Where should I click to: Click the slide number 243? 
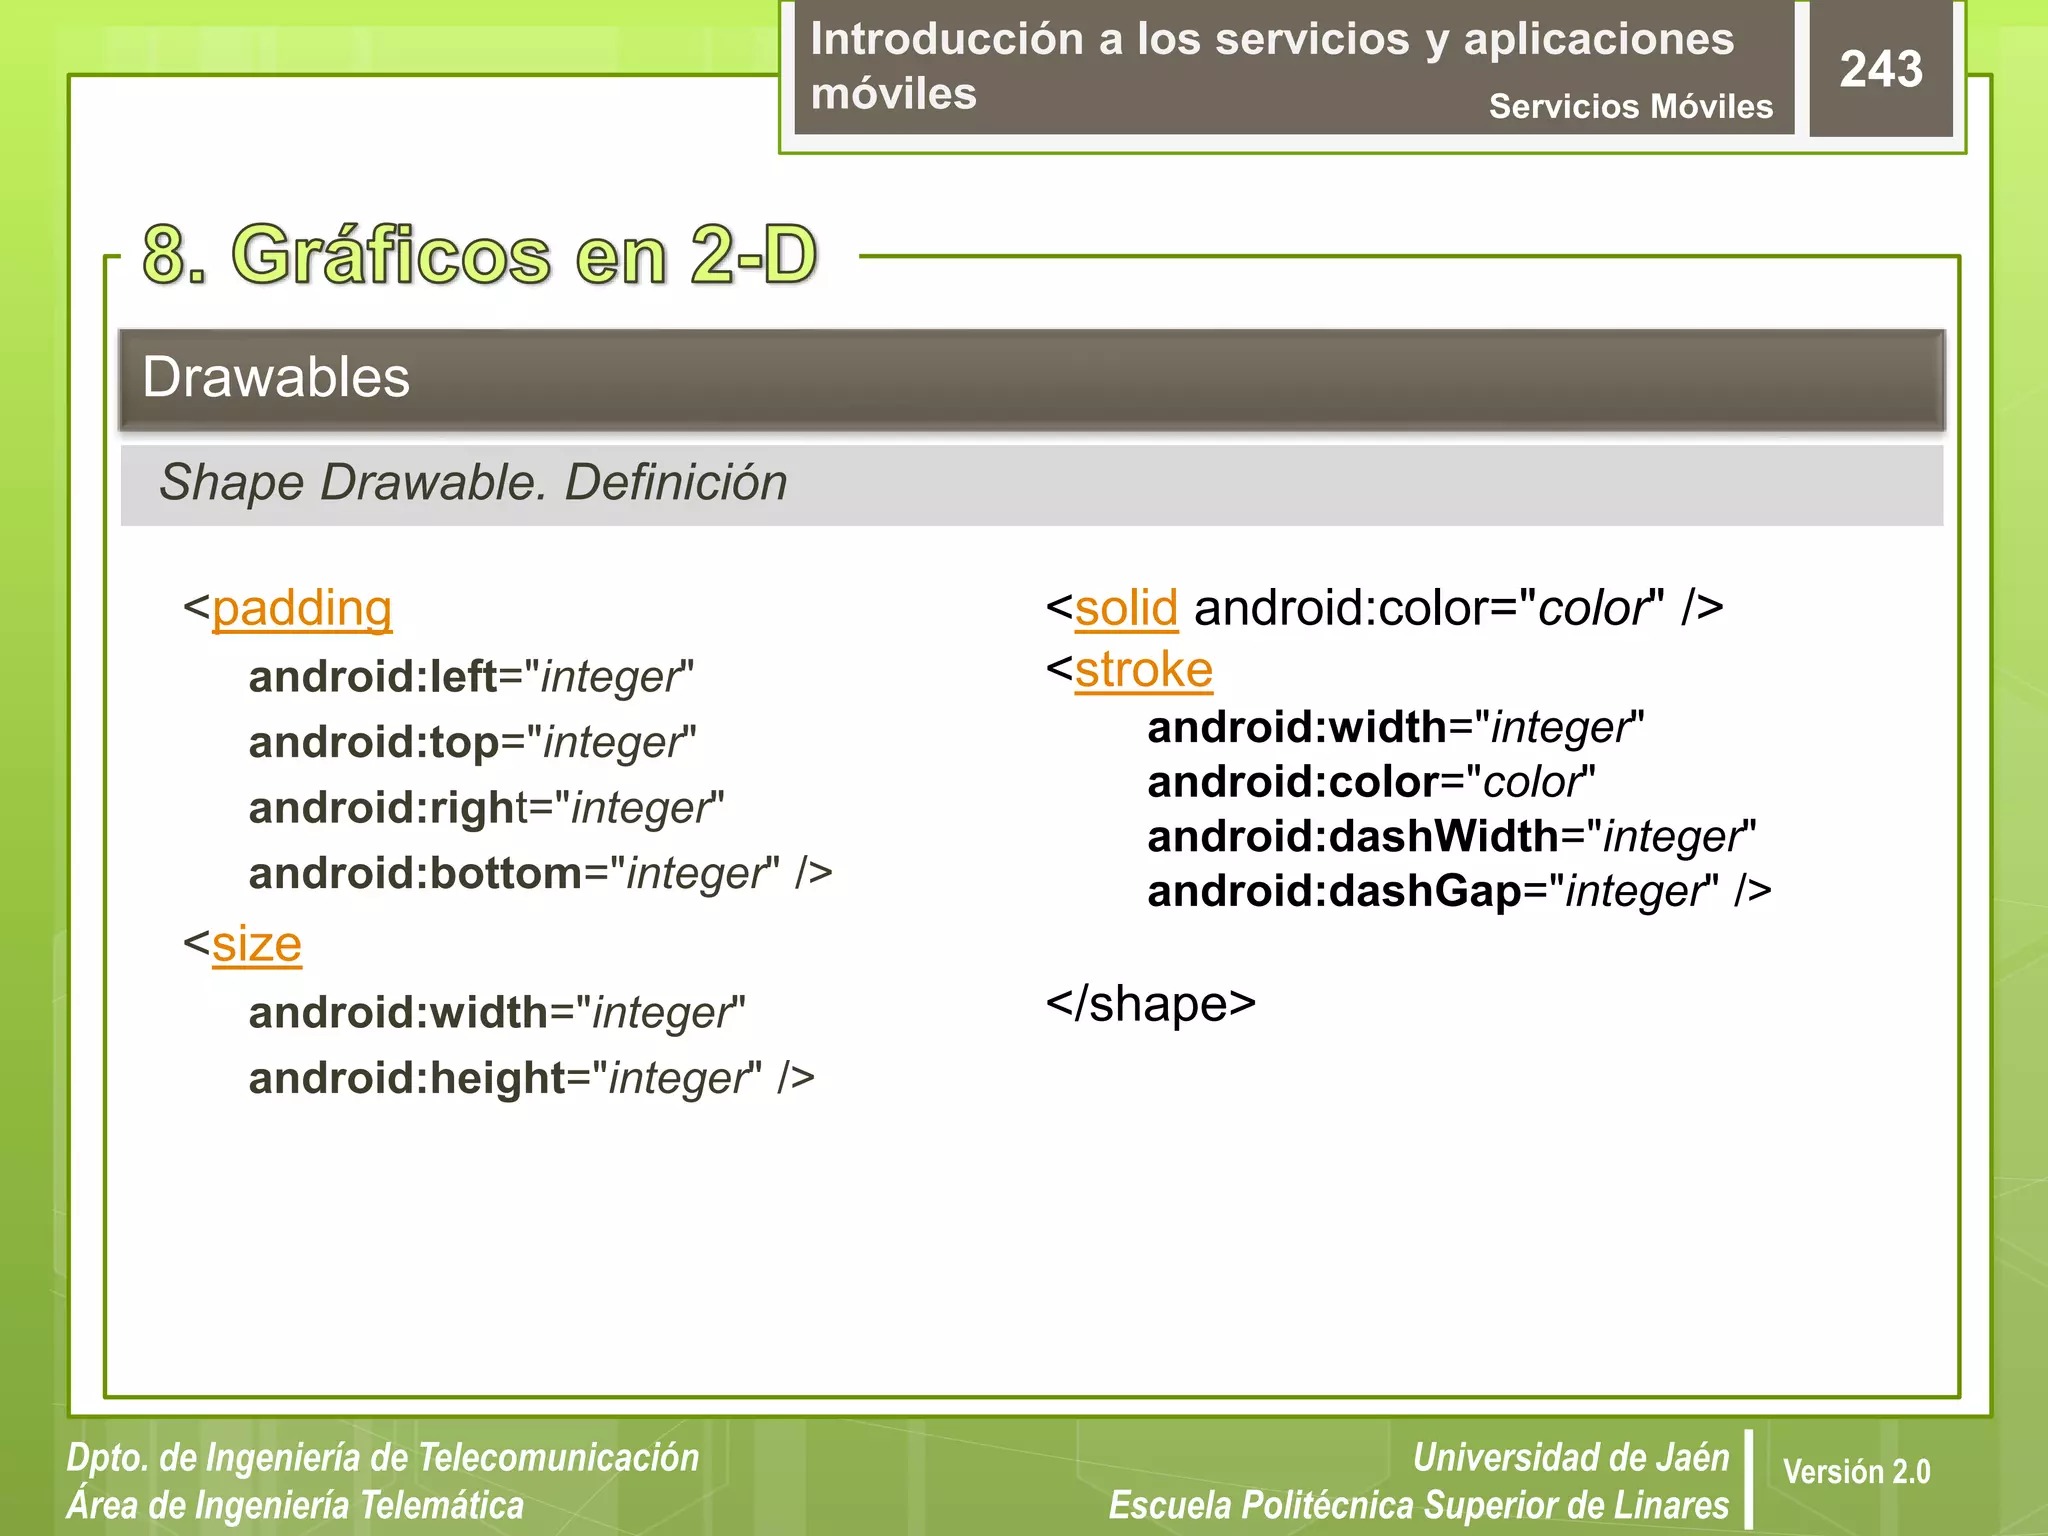[x=1881, y=69]
